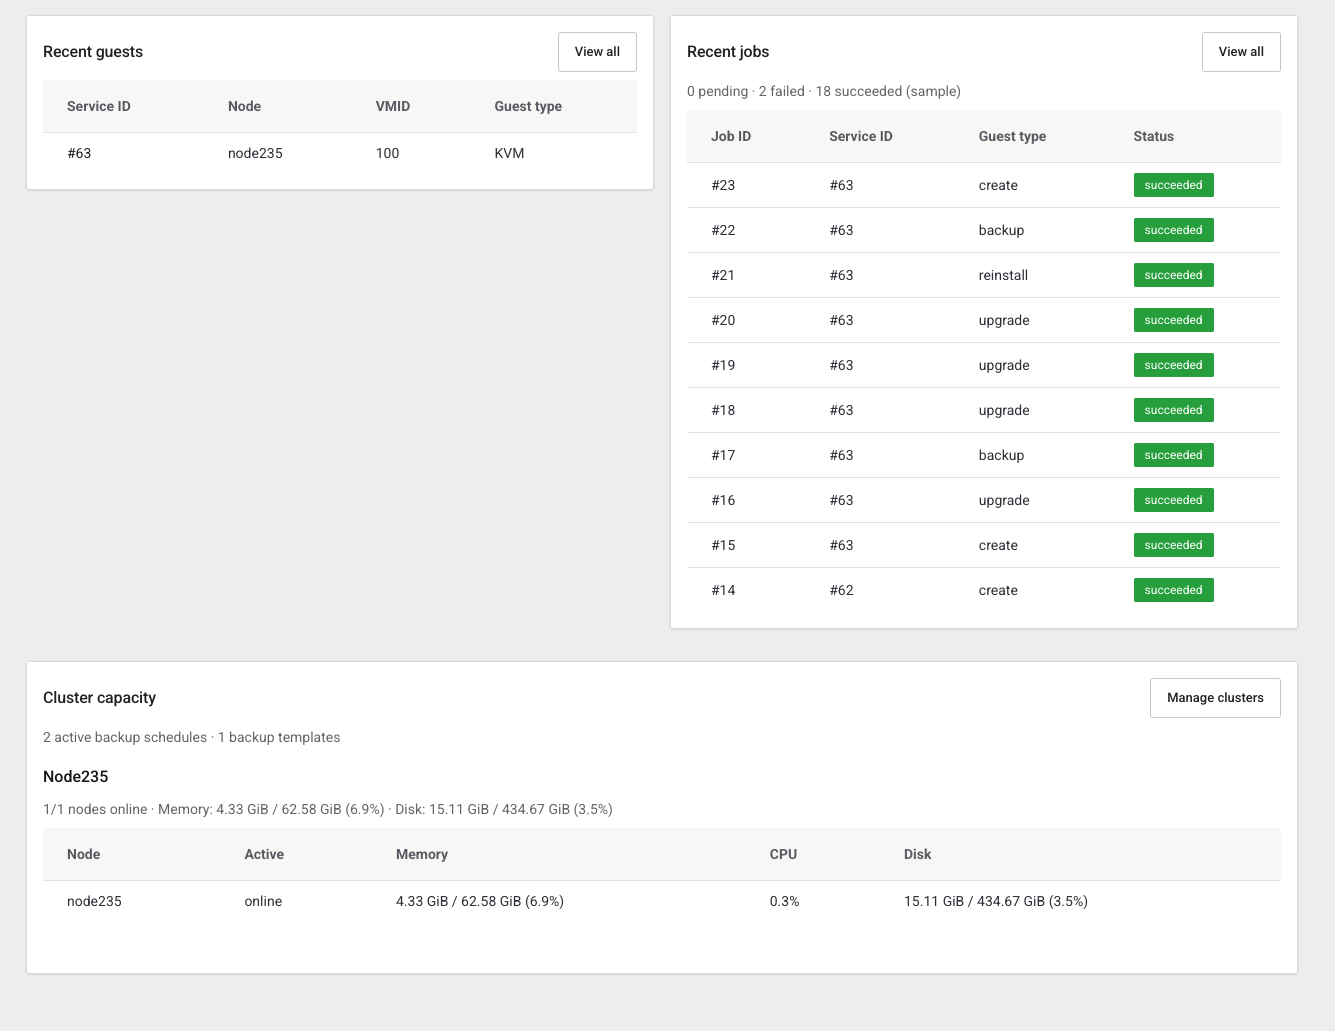Click upgrade type in job #16 row
Viewport: 1335px width, 1031px height.
point(1004,500)
